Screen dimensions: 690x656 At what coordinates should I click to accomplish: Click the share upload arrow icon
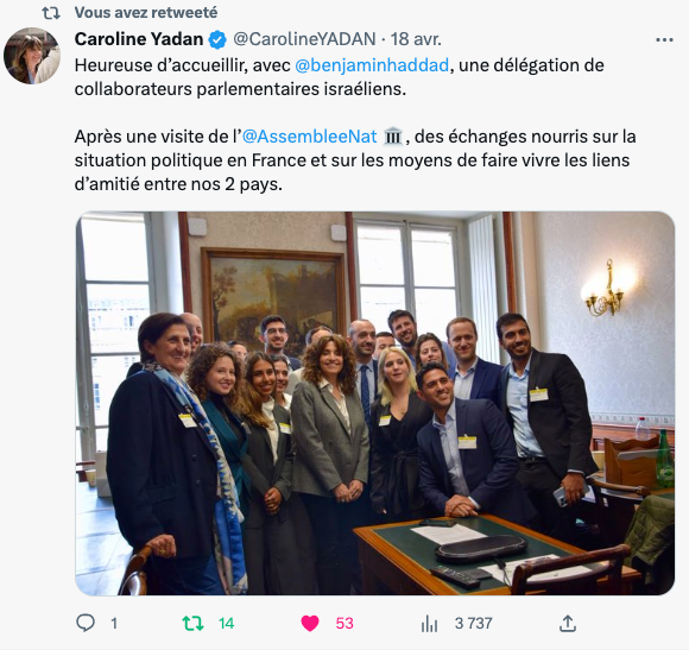568,623
